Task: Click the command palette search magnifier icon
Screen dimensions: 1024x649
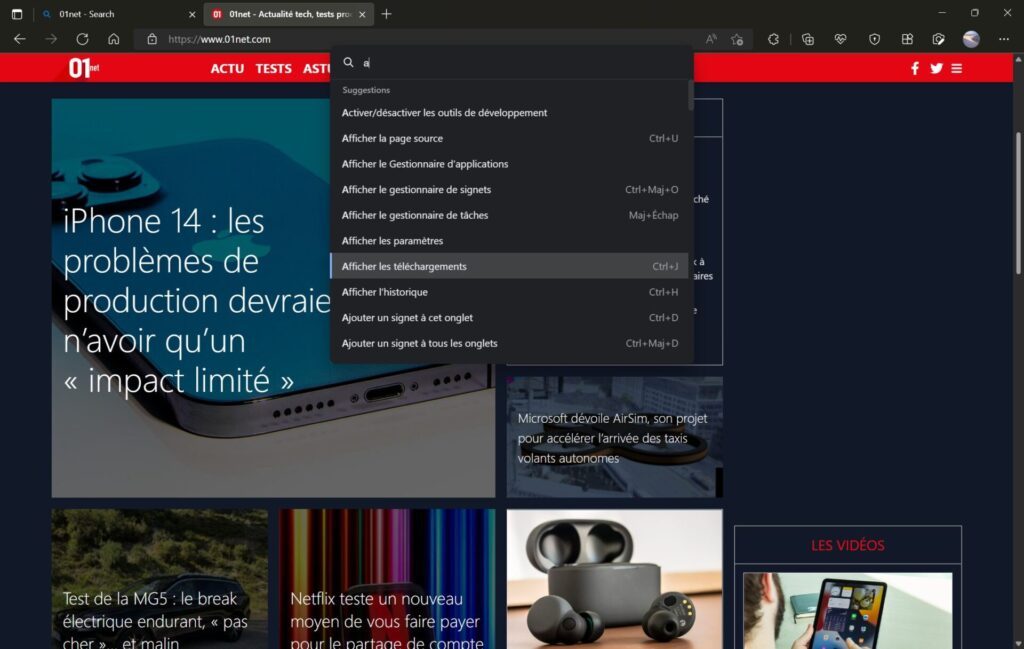Action: click(349, 62)
